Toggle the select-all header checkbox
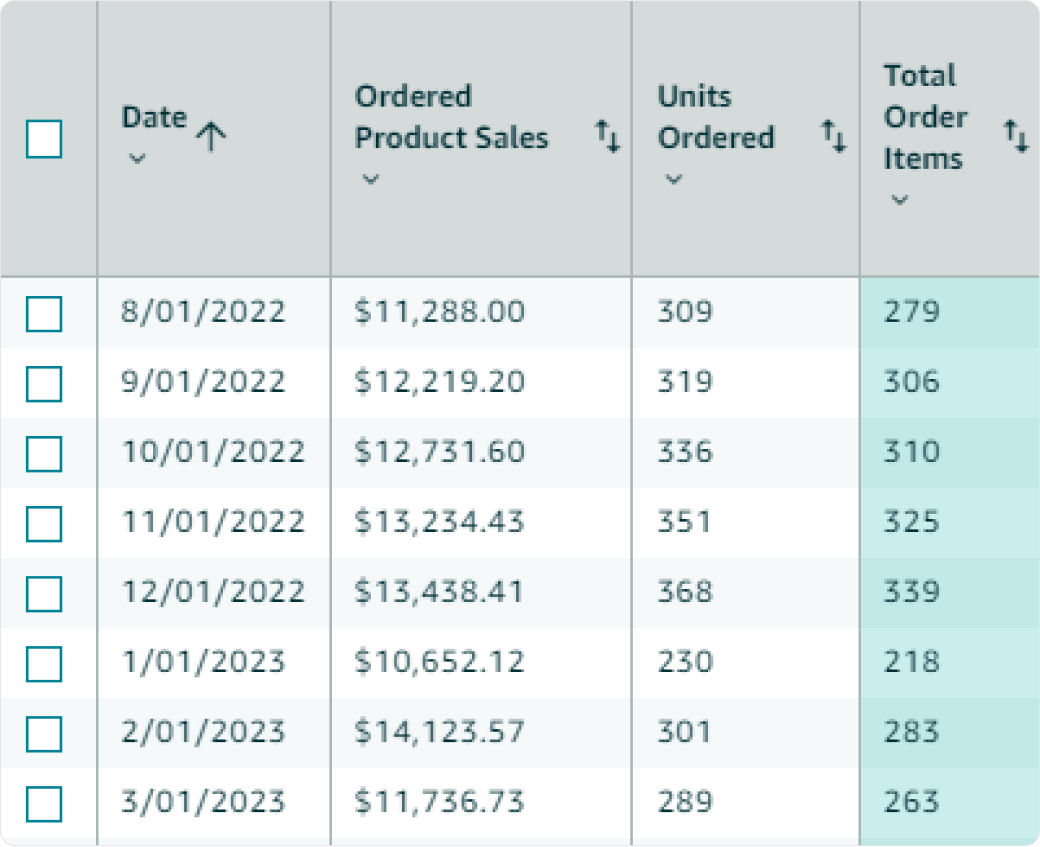The height and width of the screenshot is (847, 1040). pos(44,139)
